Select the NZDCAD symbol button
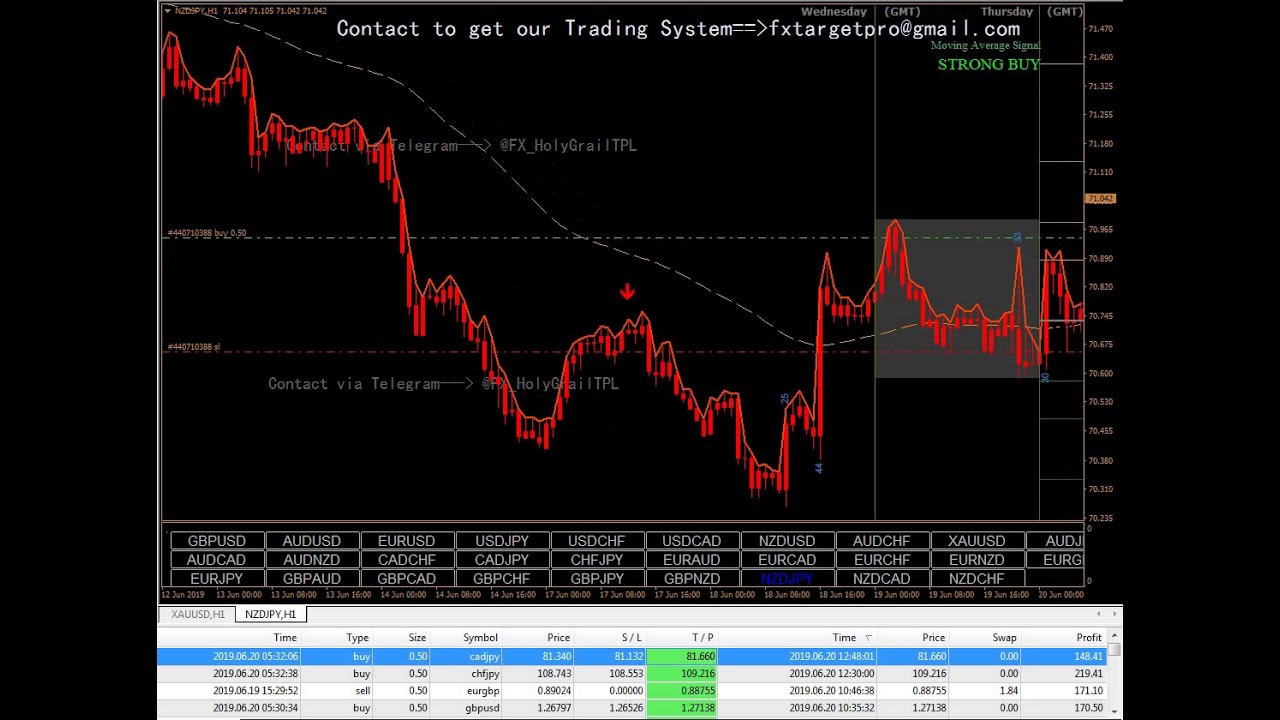1280x720 pixels. (x=881, y=579)
